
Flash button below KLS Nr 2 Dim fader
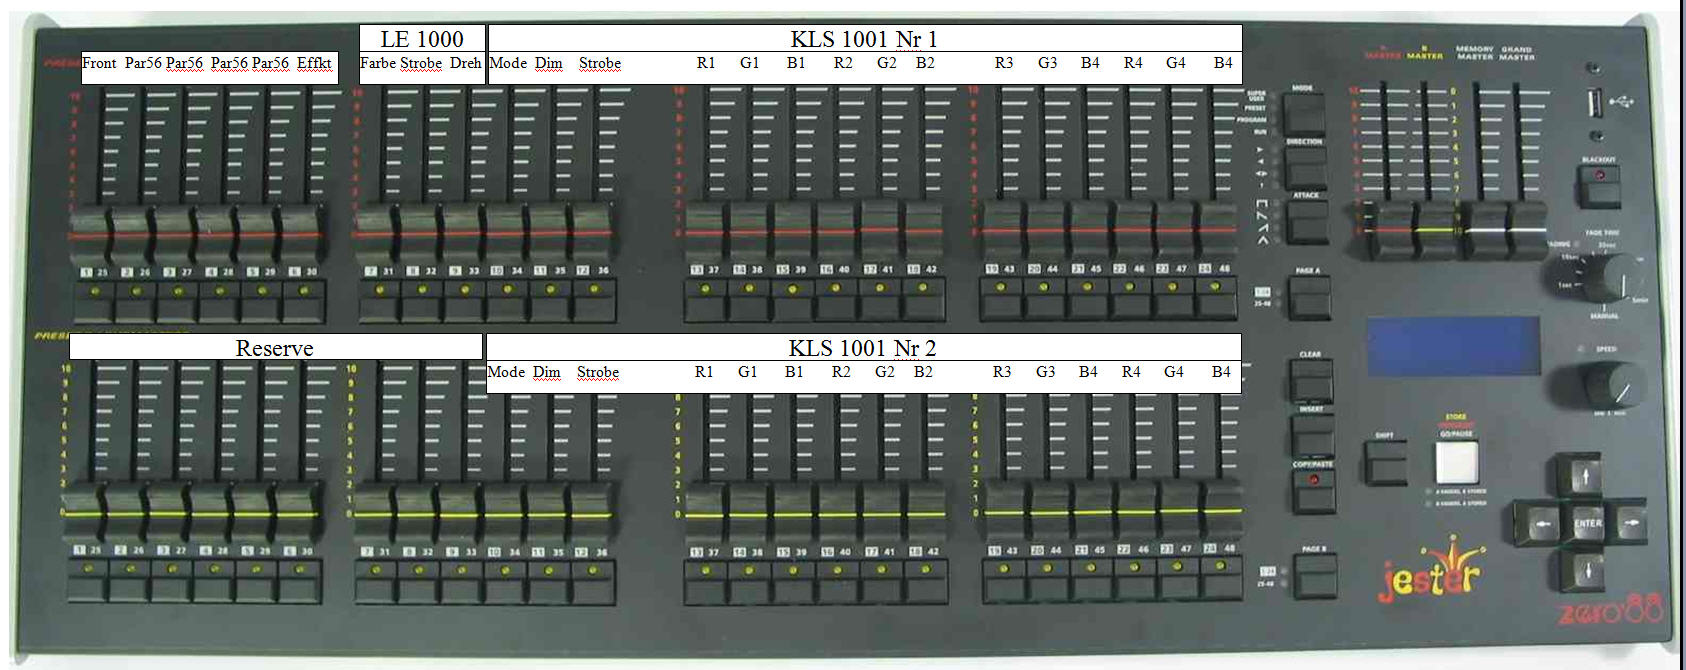coord(549,582)
